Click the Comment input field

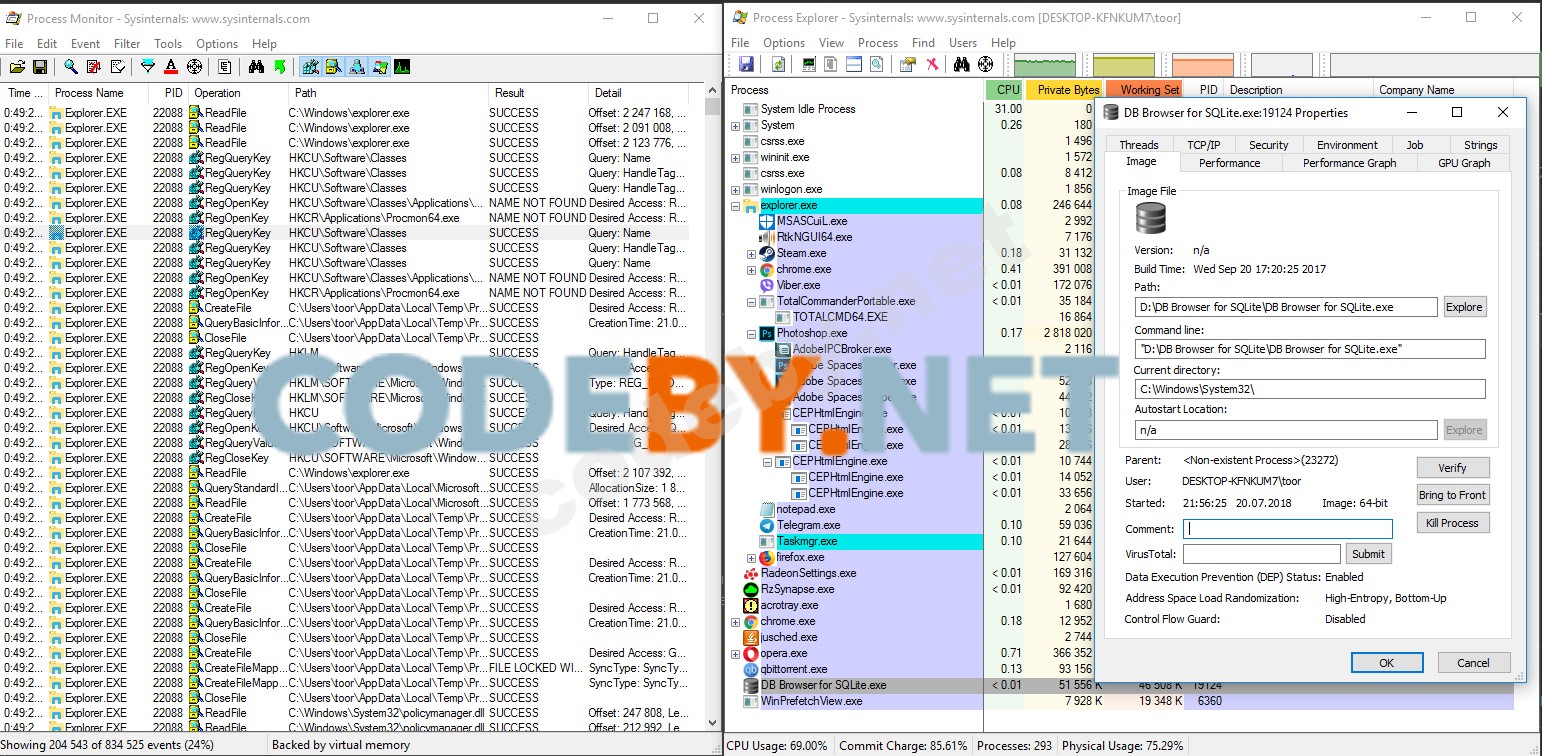tap(1287, 529)
